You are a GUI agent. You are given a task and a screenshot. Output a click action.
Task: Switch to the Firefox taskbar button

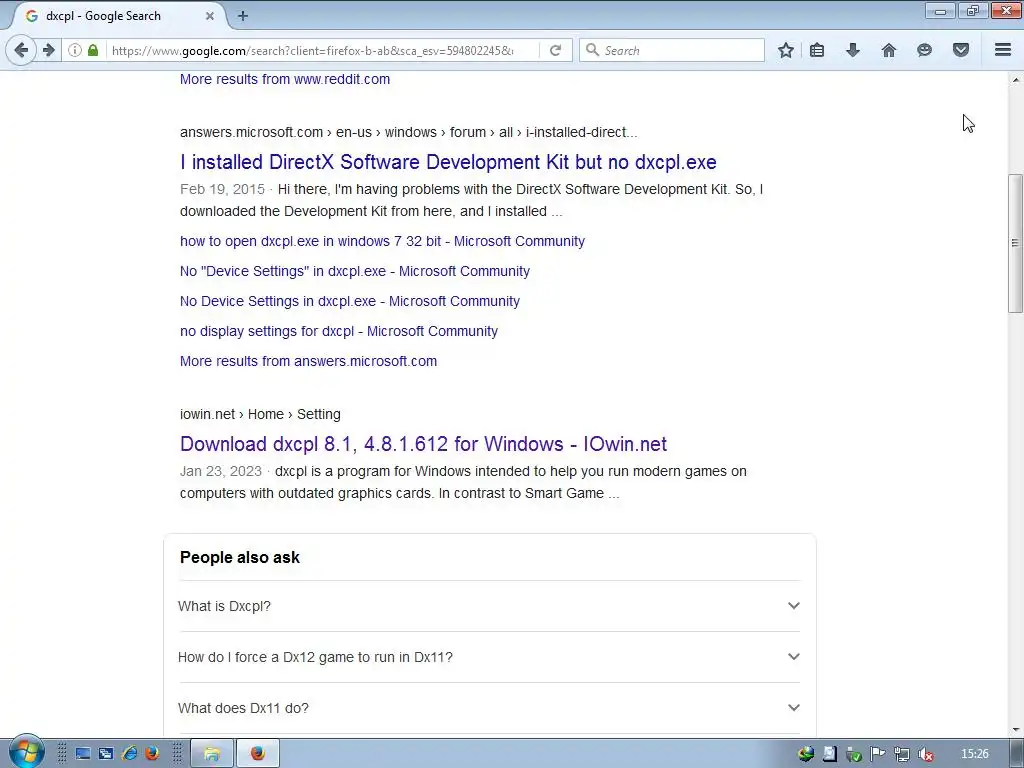257,754
